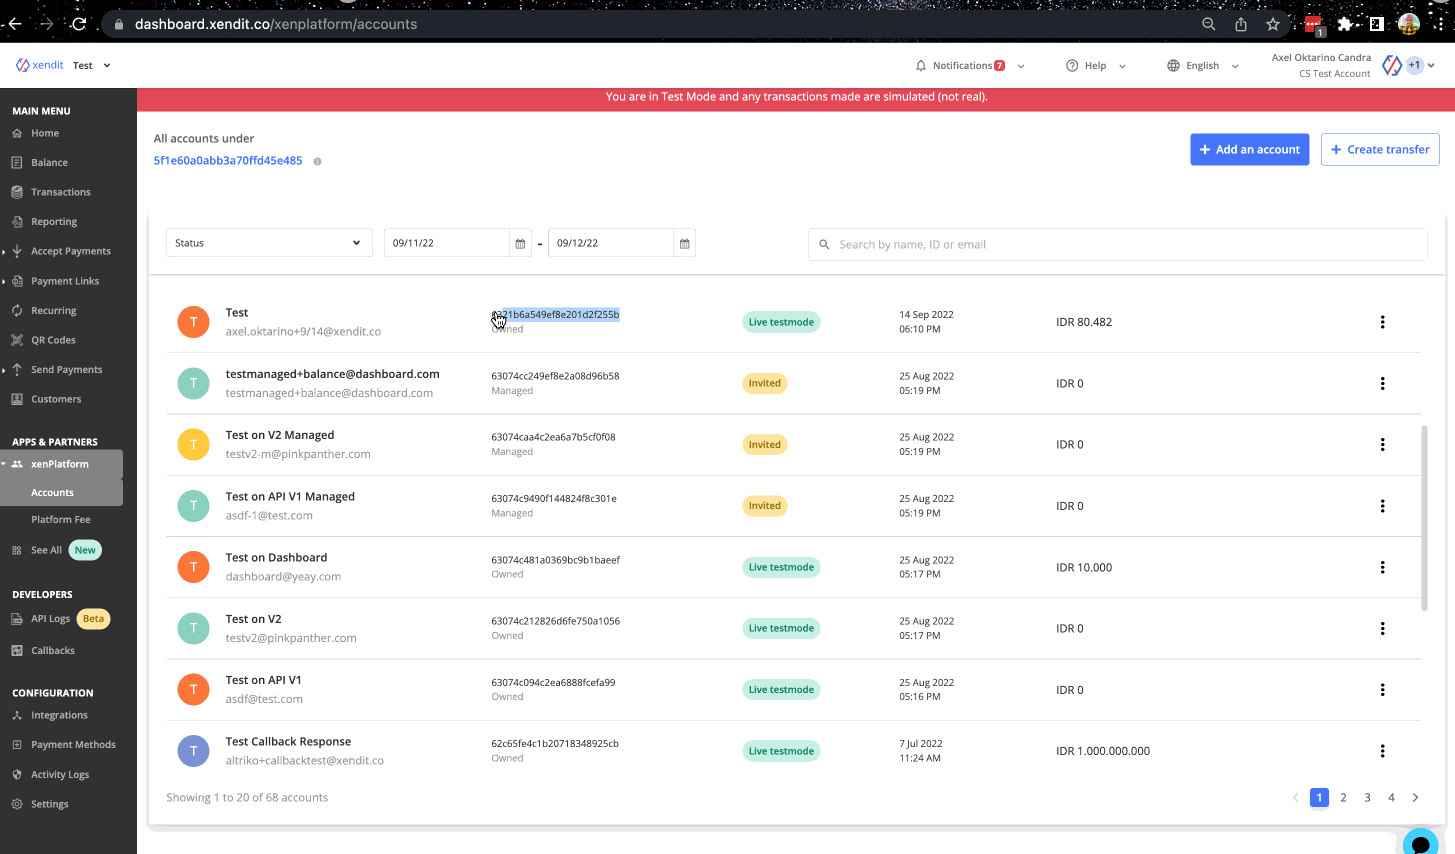Open Customers menu item
Screen dimensions: 1455x854
tap(56, 399)
